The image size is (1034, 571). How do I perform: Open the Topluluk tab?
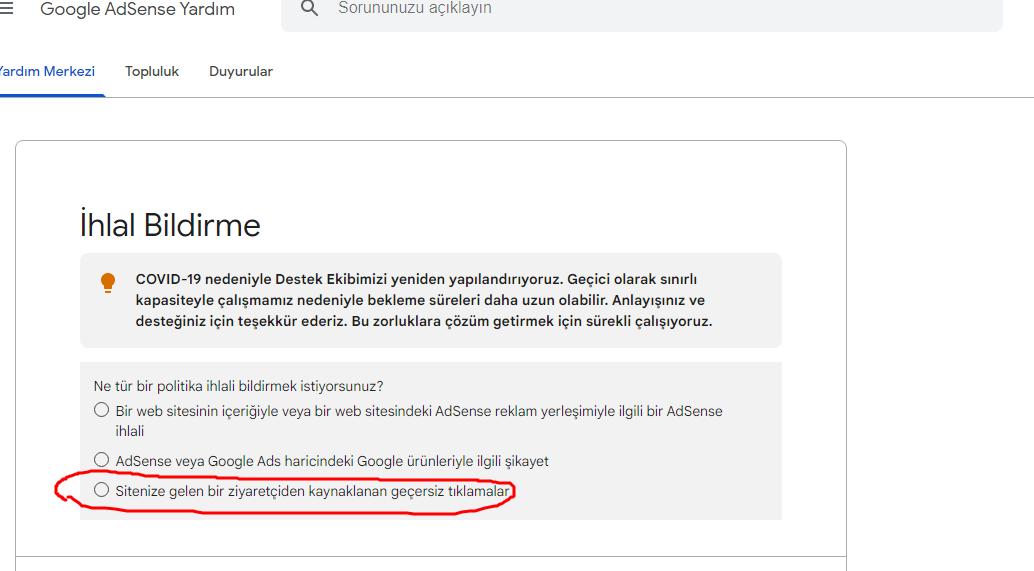pyautogui.click(x=152, y=71)
